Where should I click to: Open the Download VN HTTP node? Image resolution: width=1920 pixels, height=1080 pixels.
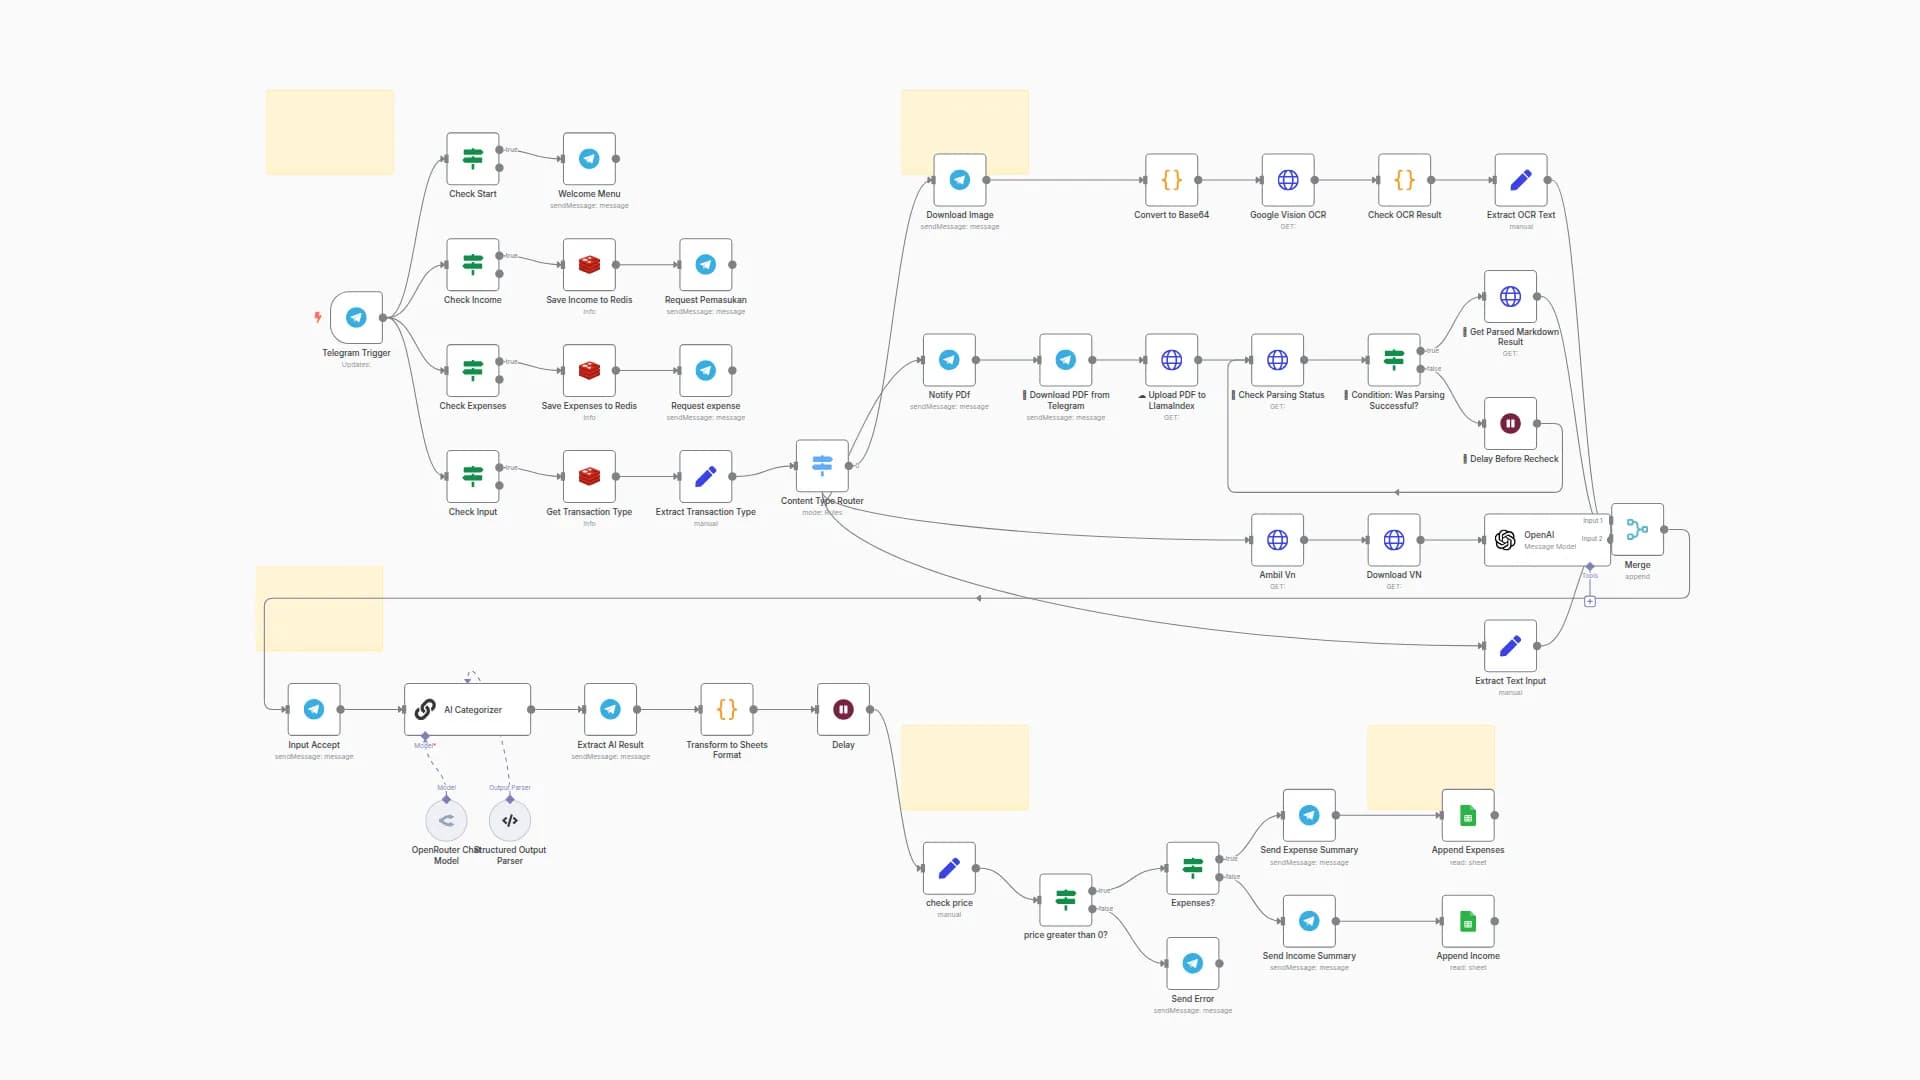[1394, 540]
